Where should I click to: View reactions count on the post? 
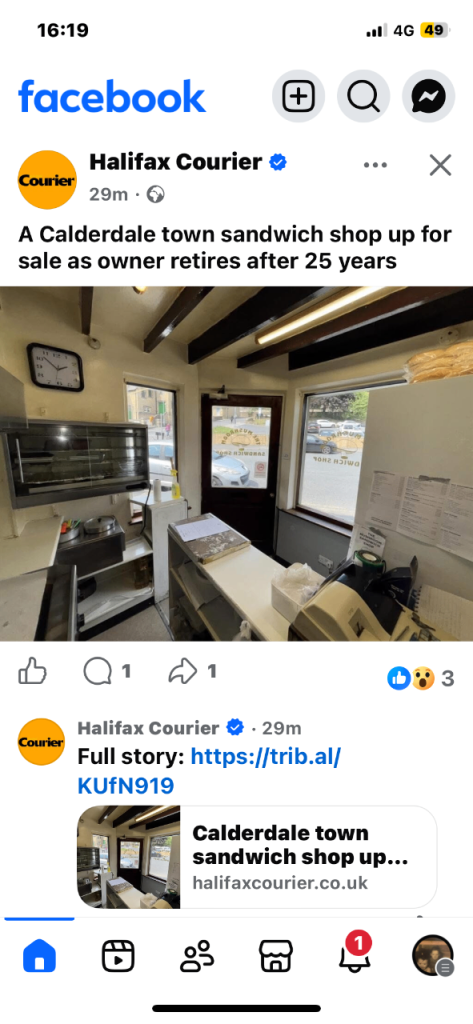tap(421, 679)
